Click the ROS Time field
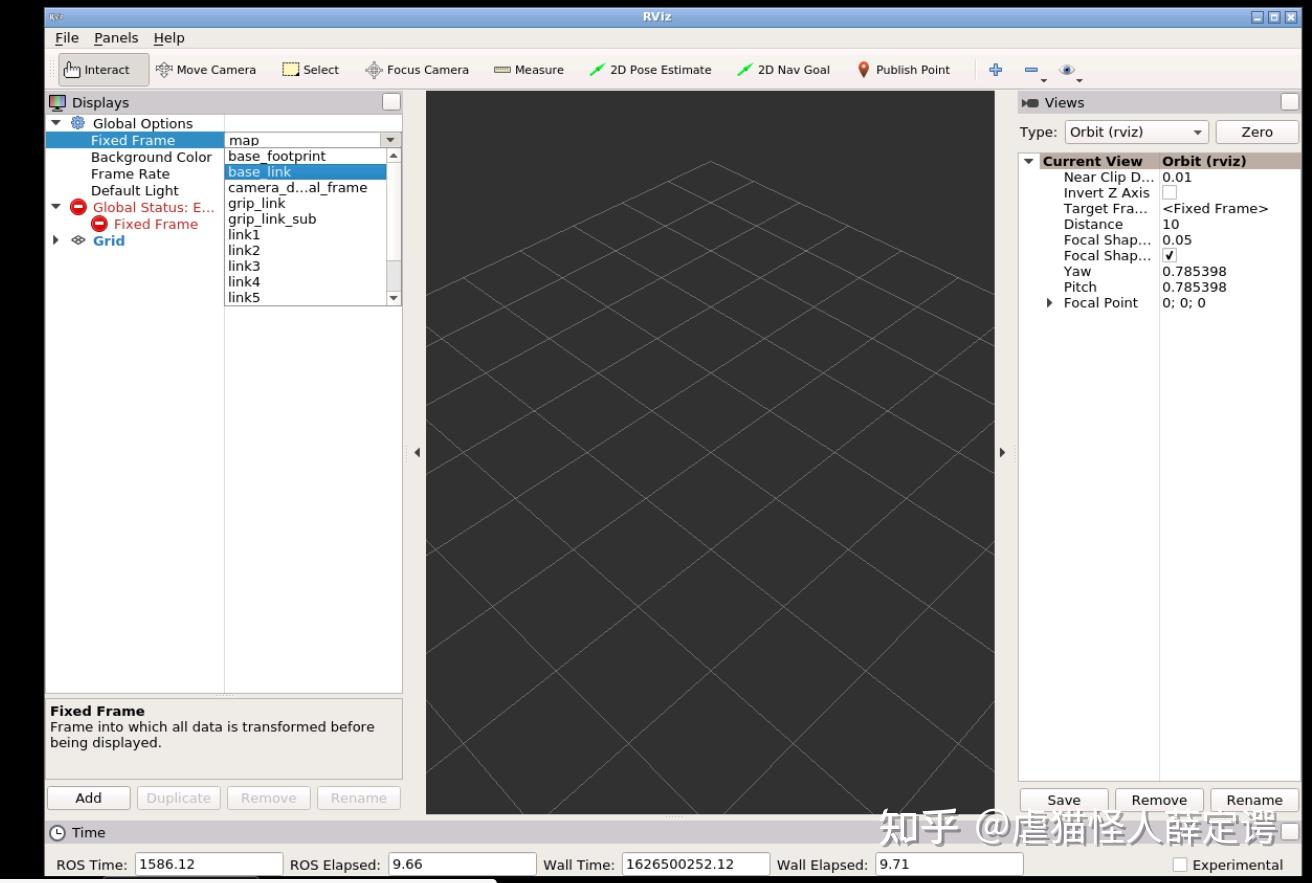Viewport: 1312px width, 883px height. [x=208, y=865]
